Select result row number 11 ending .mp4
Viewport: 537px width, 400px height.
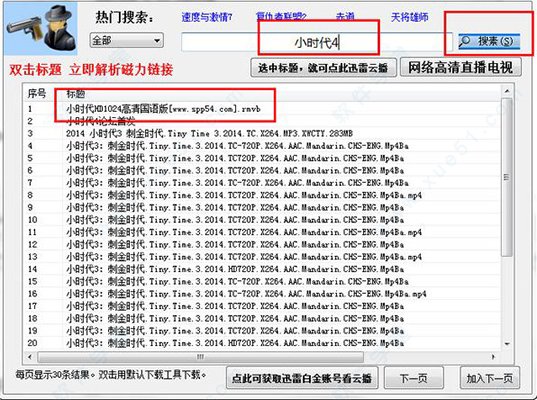point(263,232)
